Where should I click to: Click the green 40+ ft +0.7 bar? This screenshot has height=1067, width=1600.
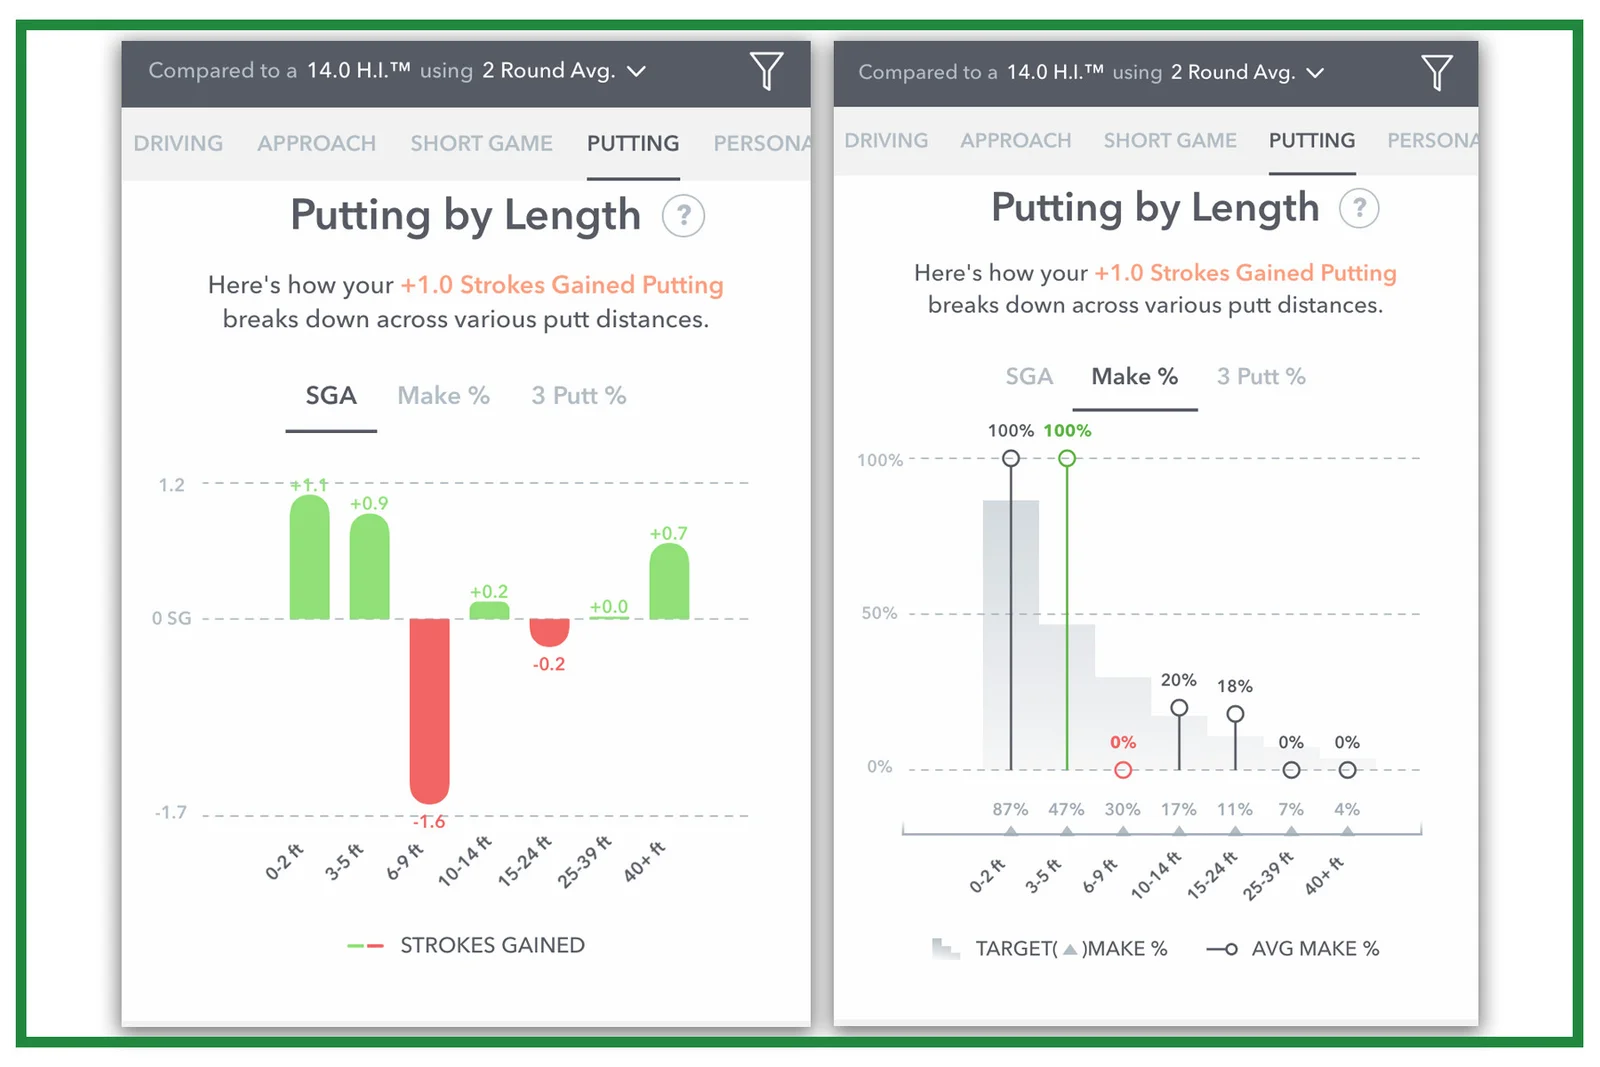pos(669,582)
